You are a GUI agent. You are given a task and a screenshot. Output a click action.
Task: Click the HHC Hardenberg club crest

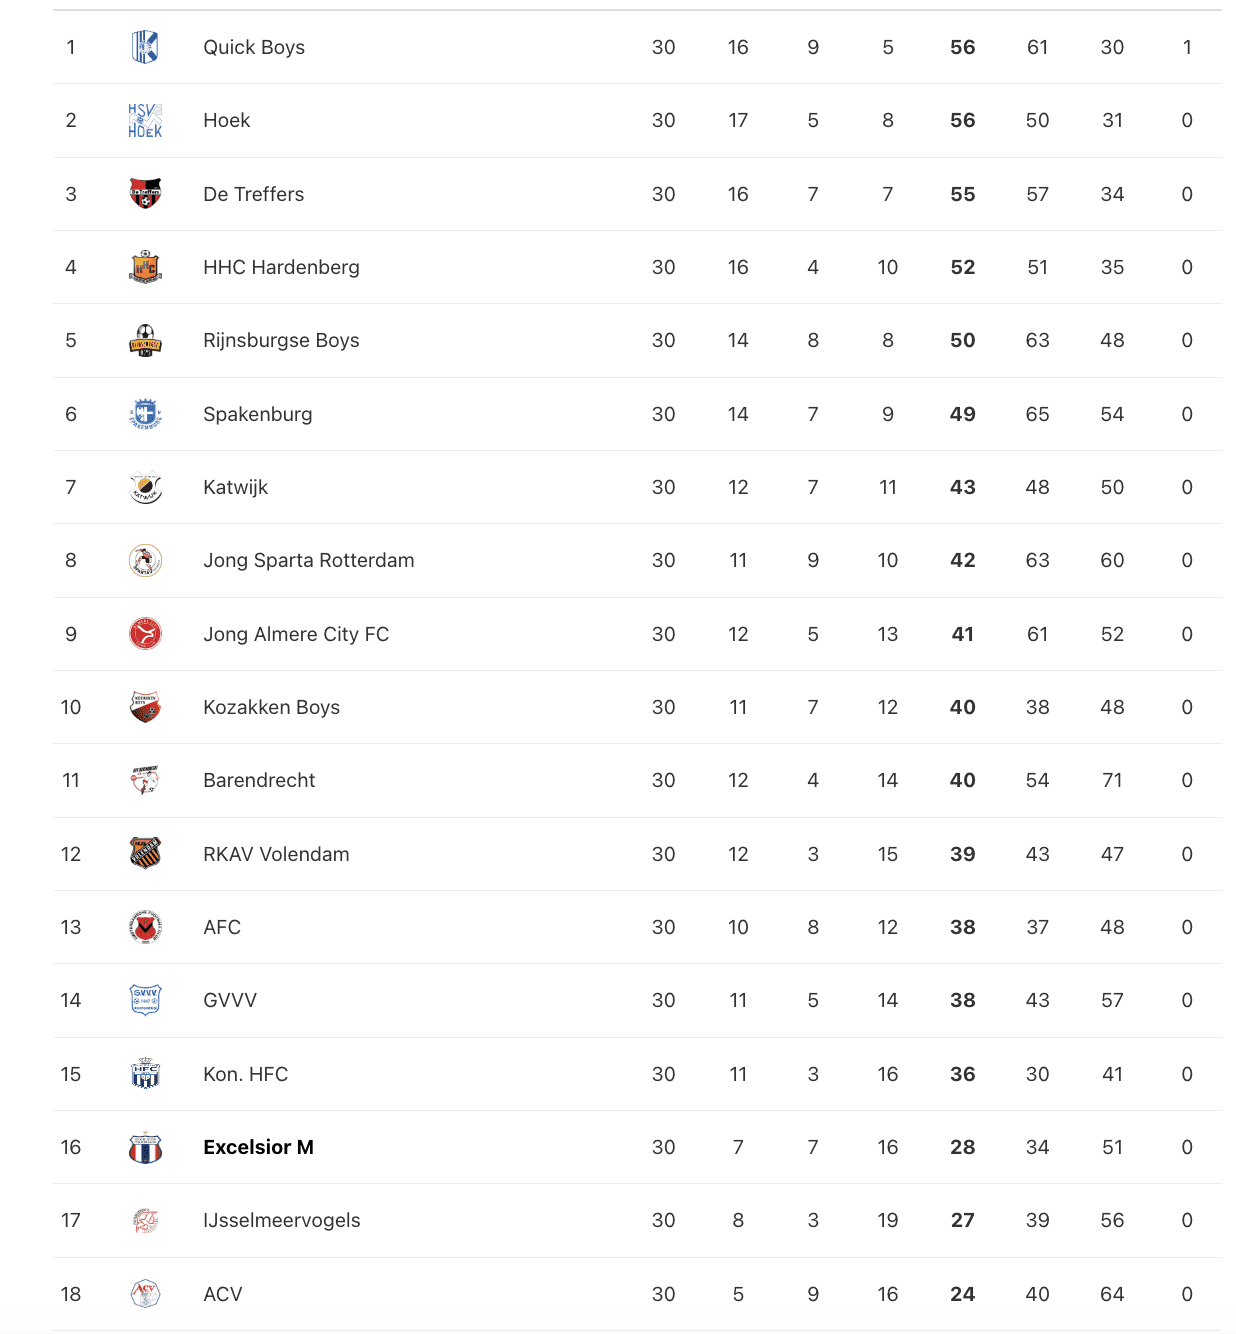145,267
